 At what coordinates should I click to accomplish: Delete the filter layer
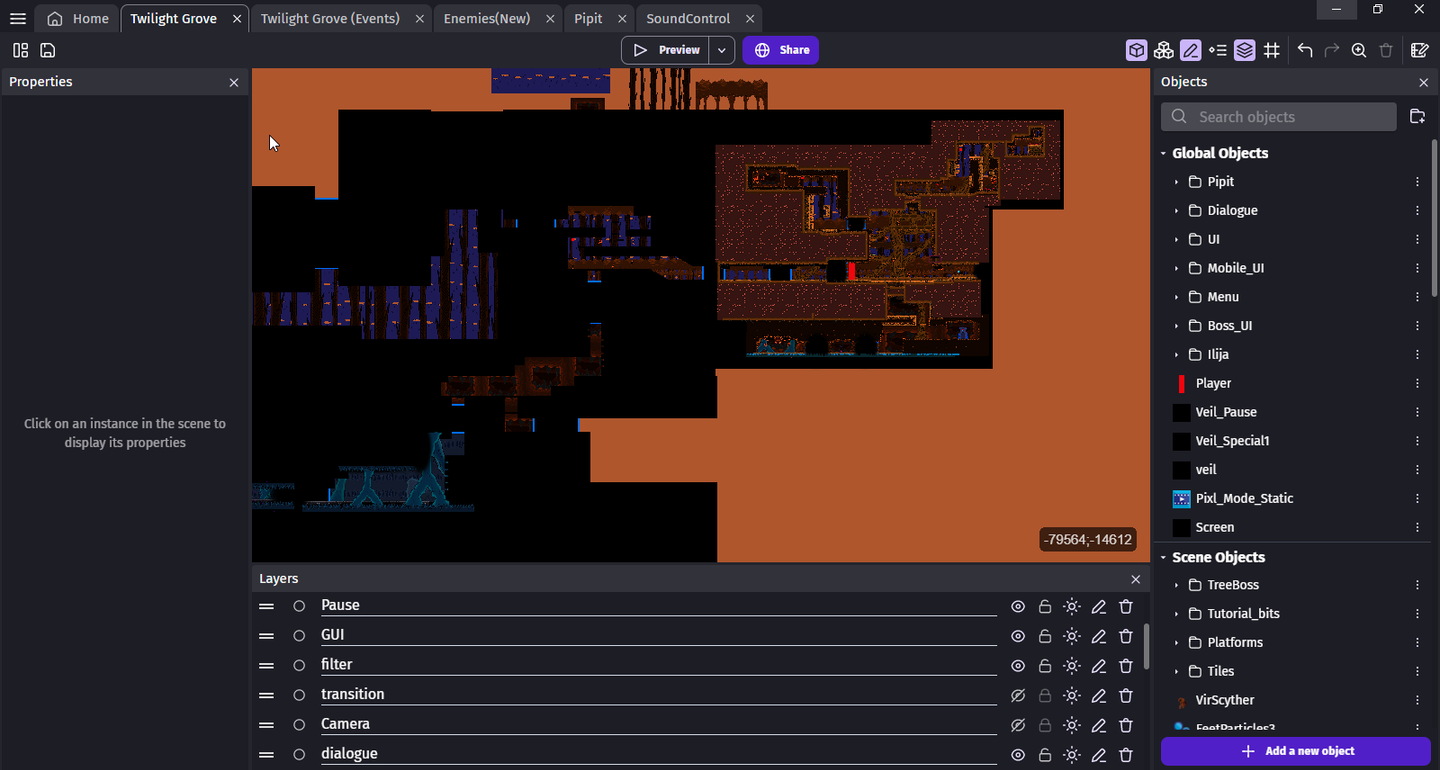click(x=1126, y=665)
